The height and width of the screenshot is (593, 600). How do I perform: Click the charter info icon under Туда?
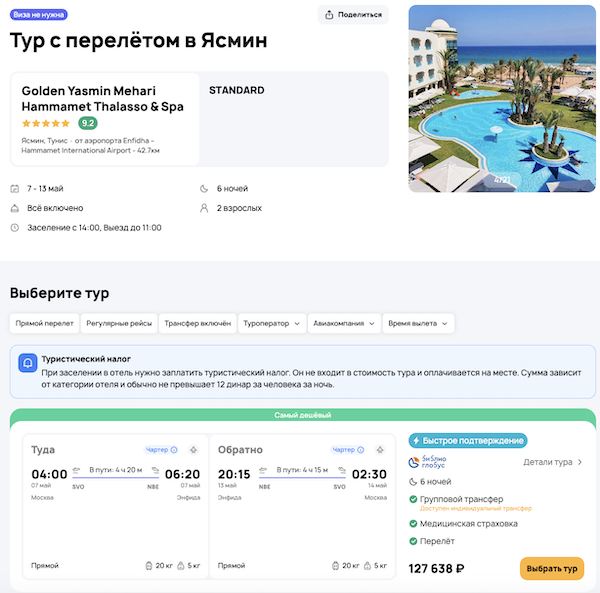pos(175,450)
